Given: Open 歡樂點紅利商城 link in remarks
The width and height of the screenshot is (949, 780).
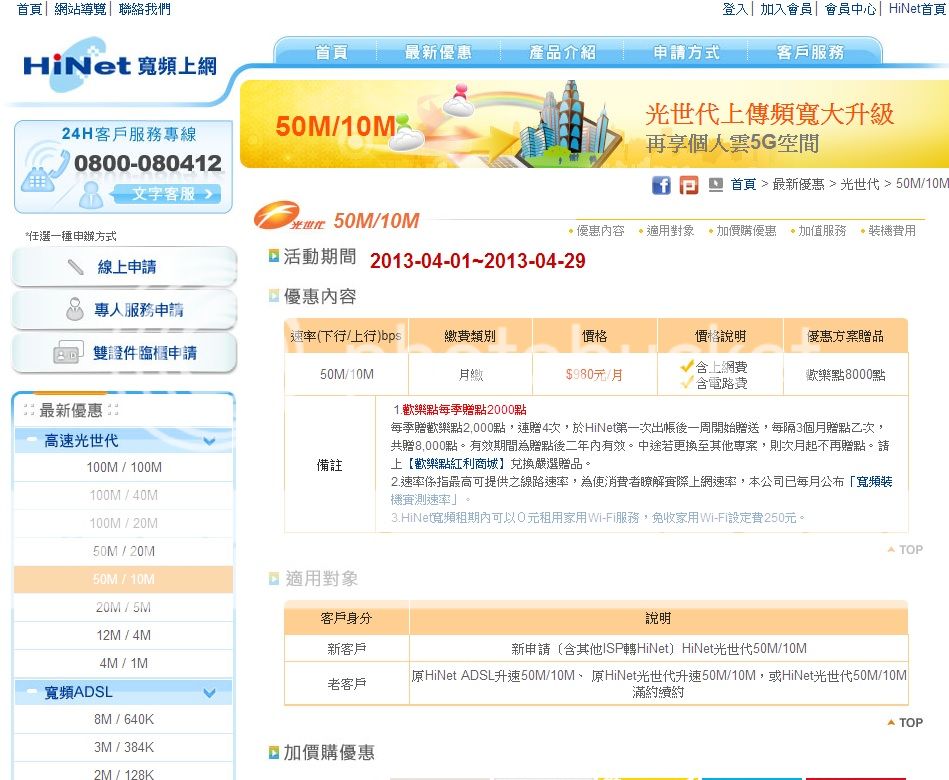Looking at the screenshot, I should click(456, 464).
